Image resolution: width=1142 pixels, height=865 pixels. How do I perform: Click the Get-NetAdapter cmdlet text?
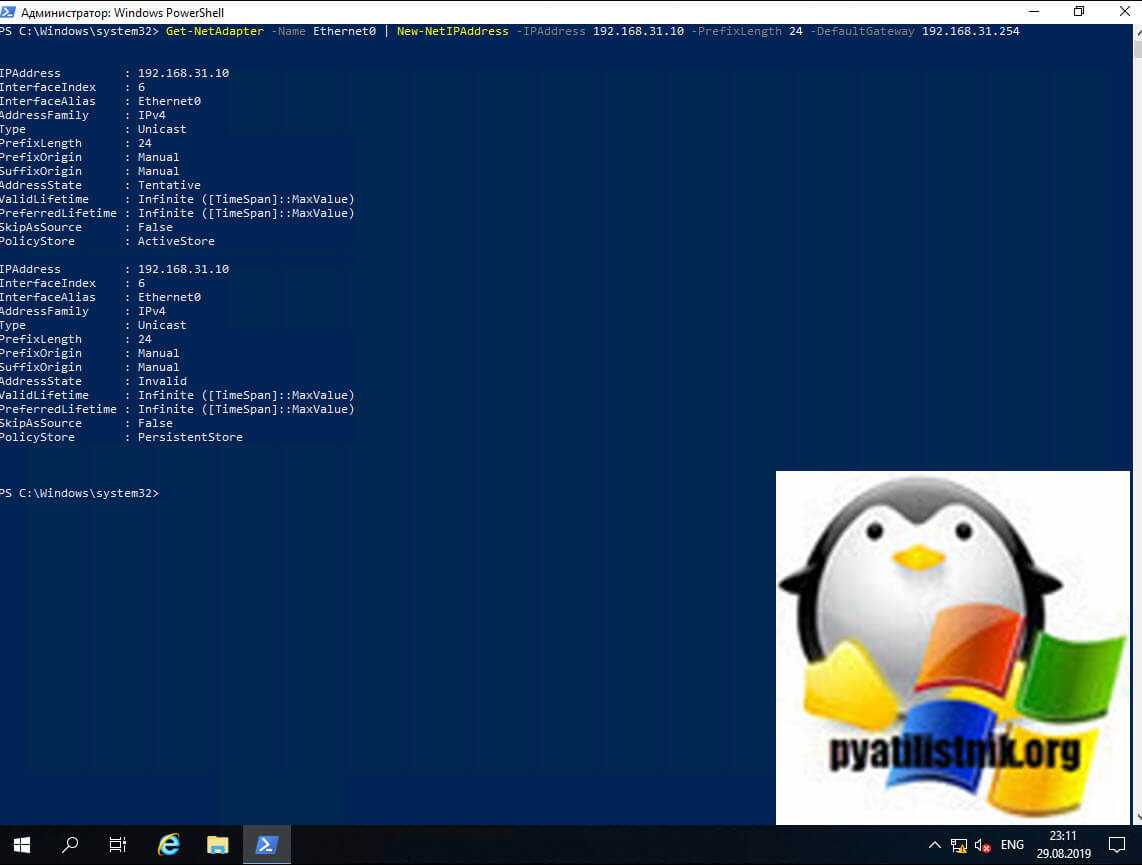tap(215, 31)
